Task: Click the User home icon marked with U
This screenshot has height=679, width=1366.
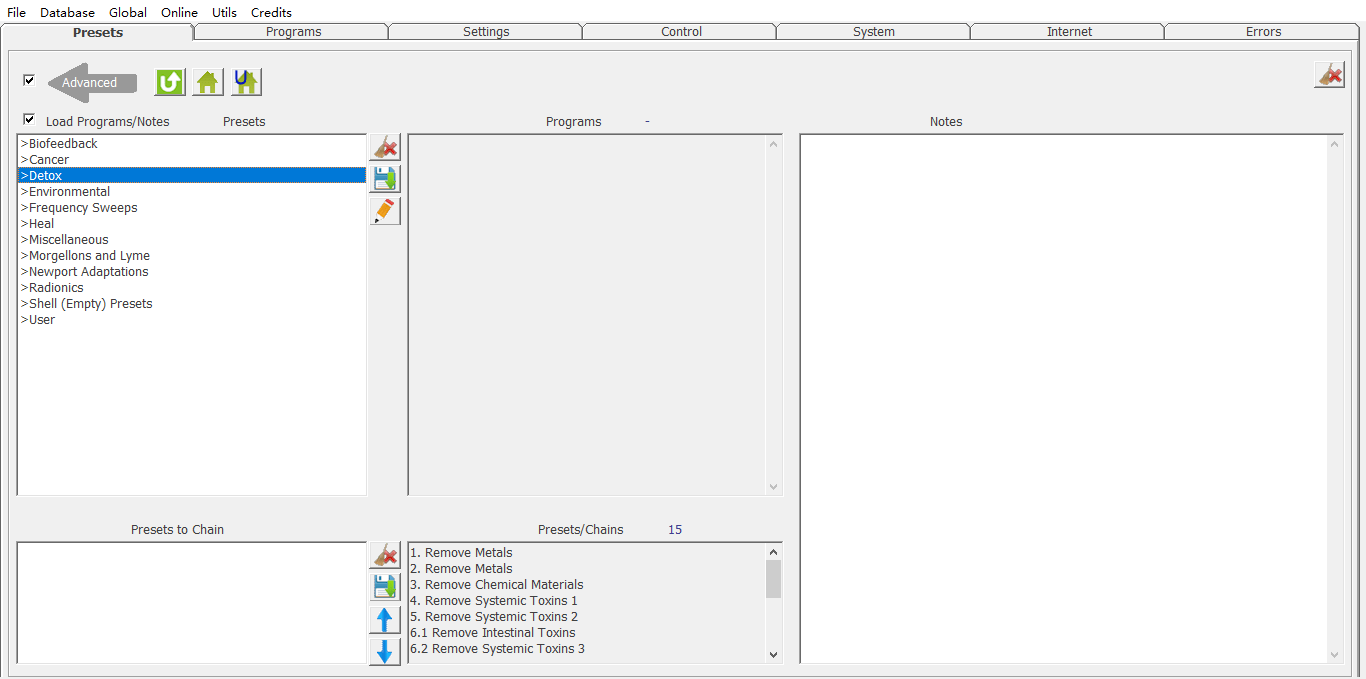Action: point(246,82)
